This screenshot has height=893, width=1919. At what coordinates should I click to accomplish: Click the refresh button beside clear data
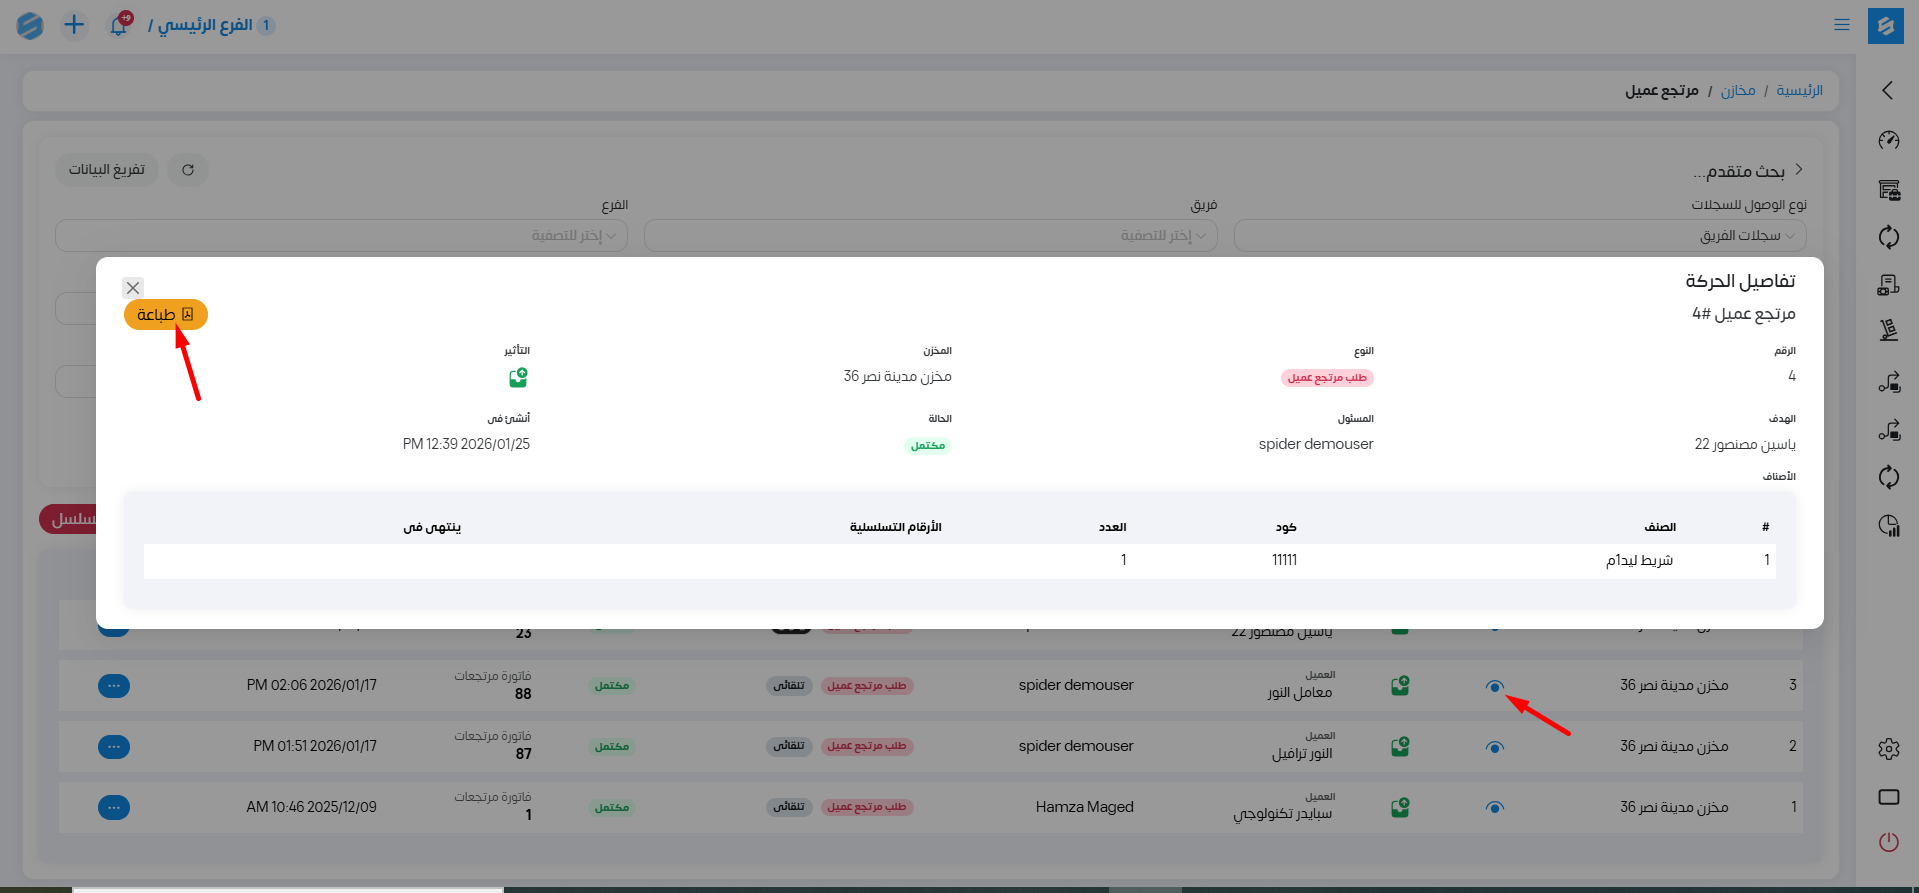click(188, 170)
